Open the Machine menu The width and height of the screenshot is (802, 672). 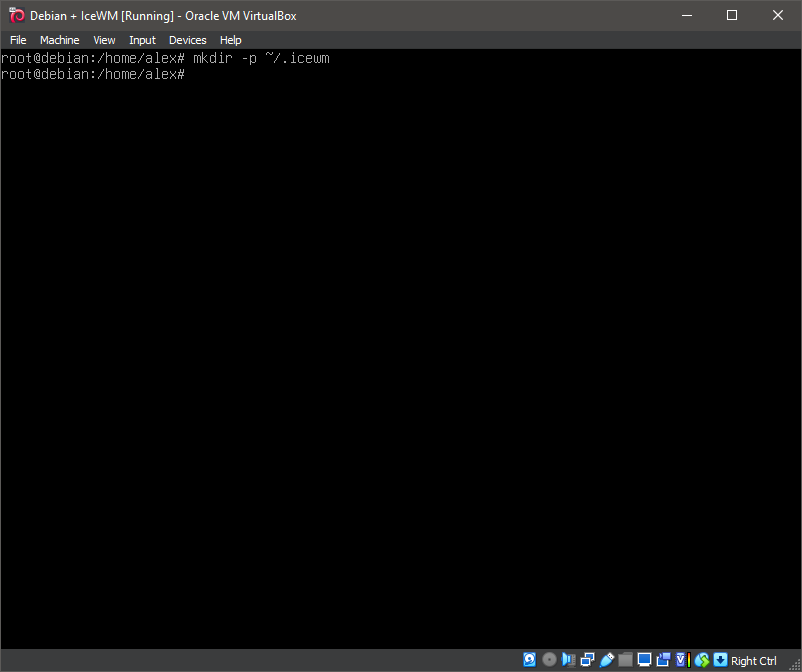(x=59, y=40)
